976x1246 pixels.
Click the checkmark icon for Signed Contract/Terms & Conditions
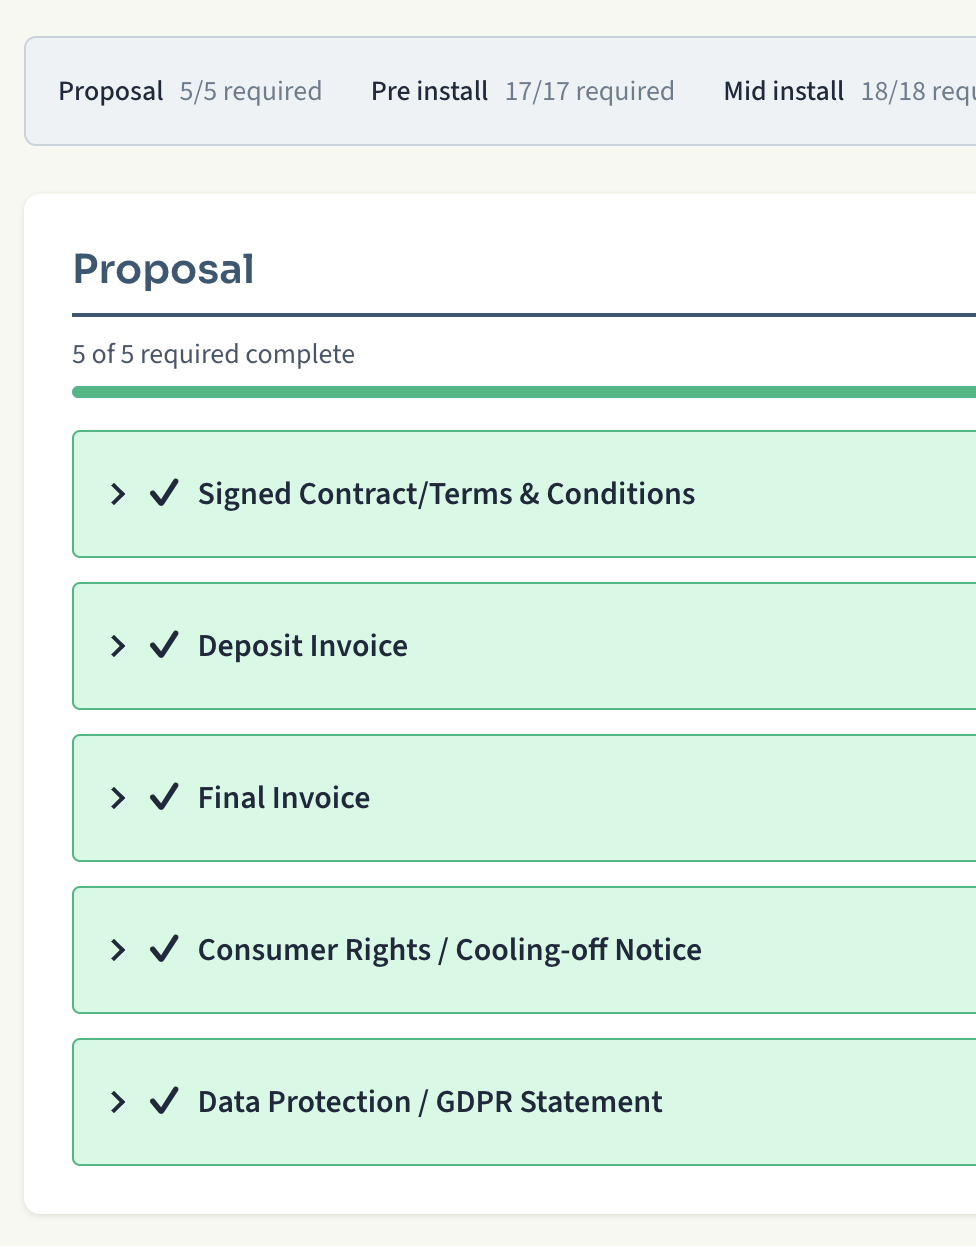coord(164,493)
